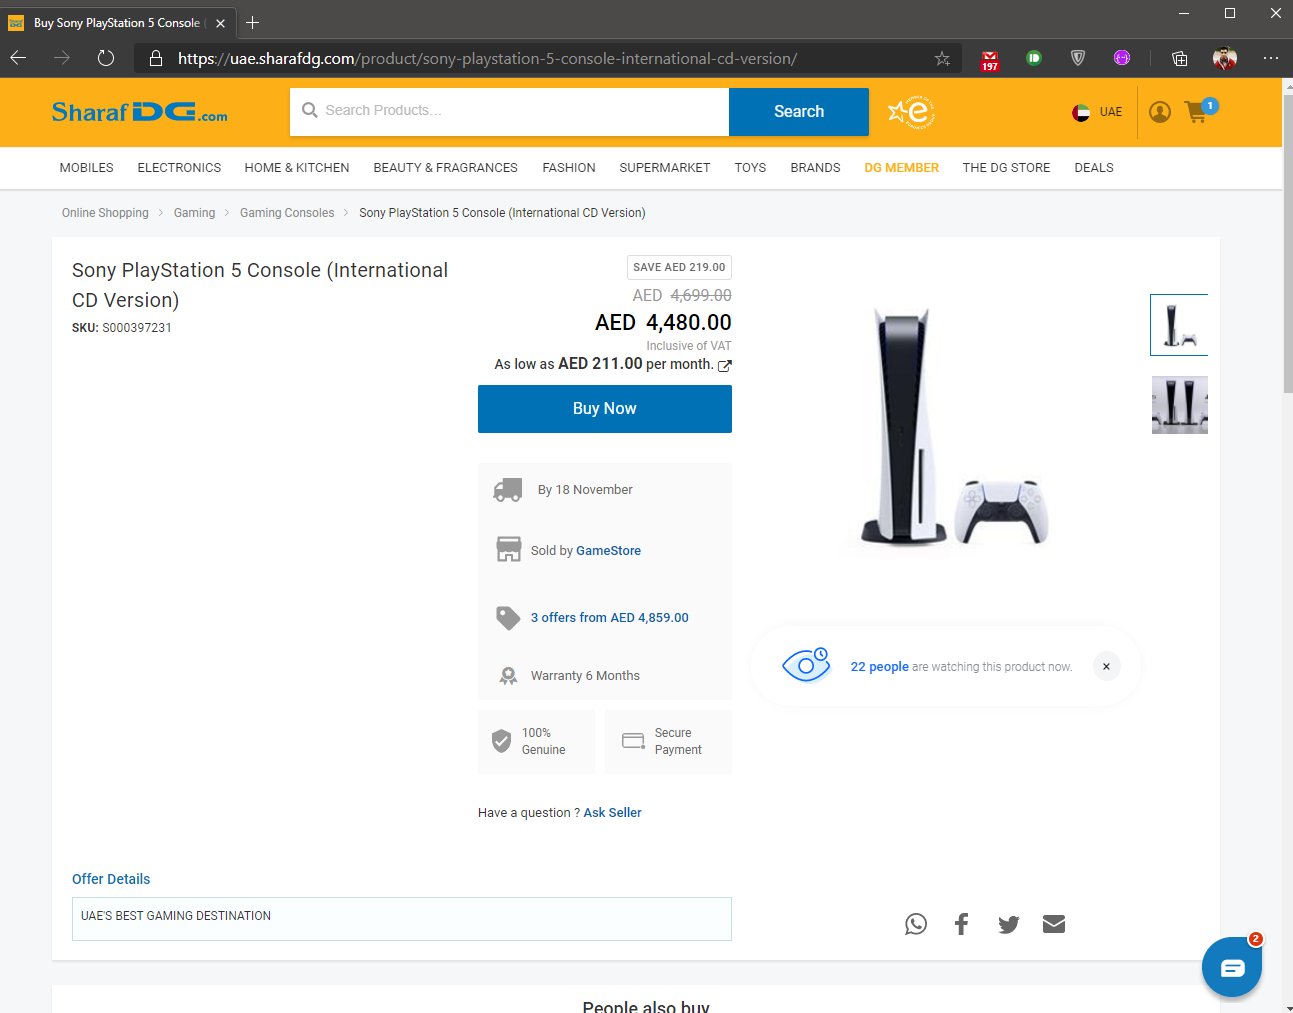Bookmark this page with the star
Viewport: 1293px width, 1013px height.
pyautogui.click(x=942, y=59)
